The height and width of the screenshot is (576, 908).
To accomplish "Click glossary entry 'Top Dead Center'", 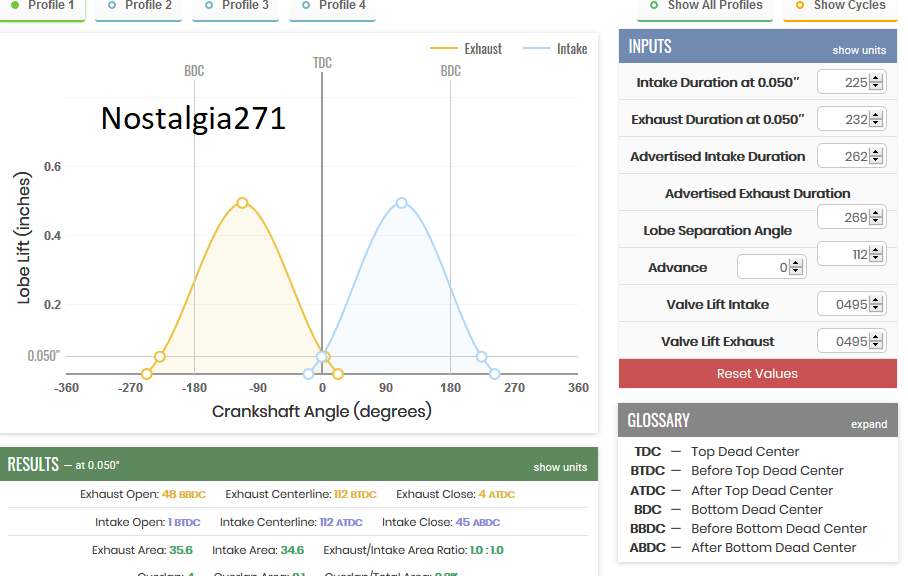I will 745,452.
